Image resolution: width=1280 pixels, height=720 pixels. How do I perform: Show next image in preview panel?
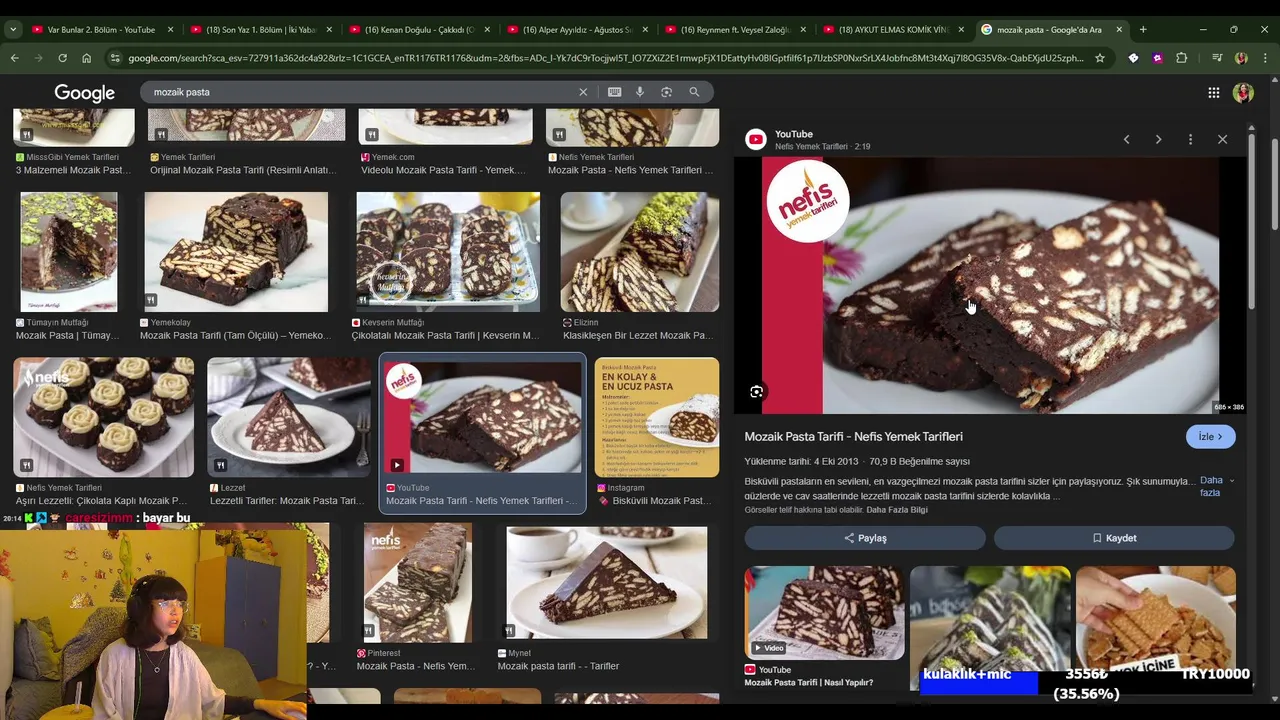point(1158,140)
